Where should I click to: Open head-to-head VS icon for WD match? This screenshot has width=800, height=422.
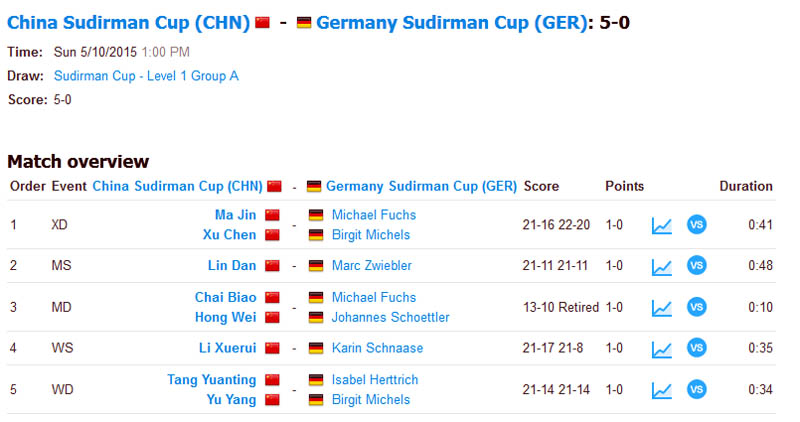click(696, 389)
